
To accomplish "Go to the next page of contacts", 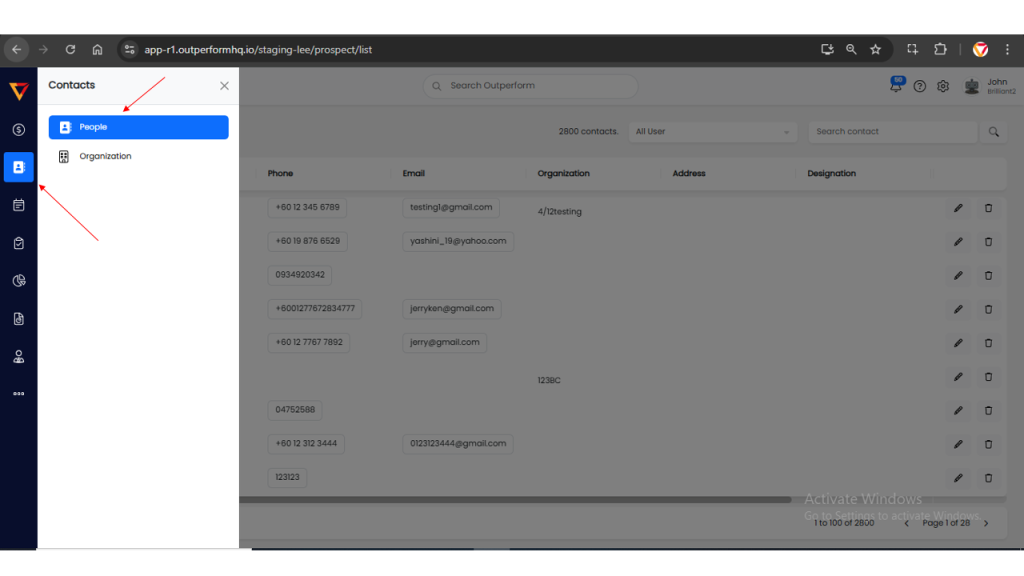I will [986, 523].
